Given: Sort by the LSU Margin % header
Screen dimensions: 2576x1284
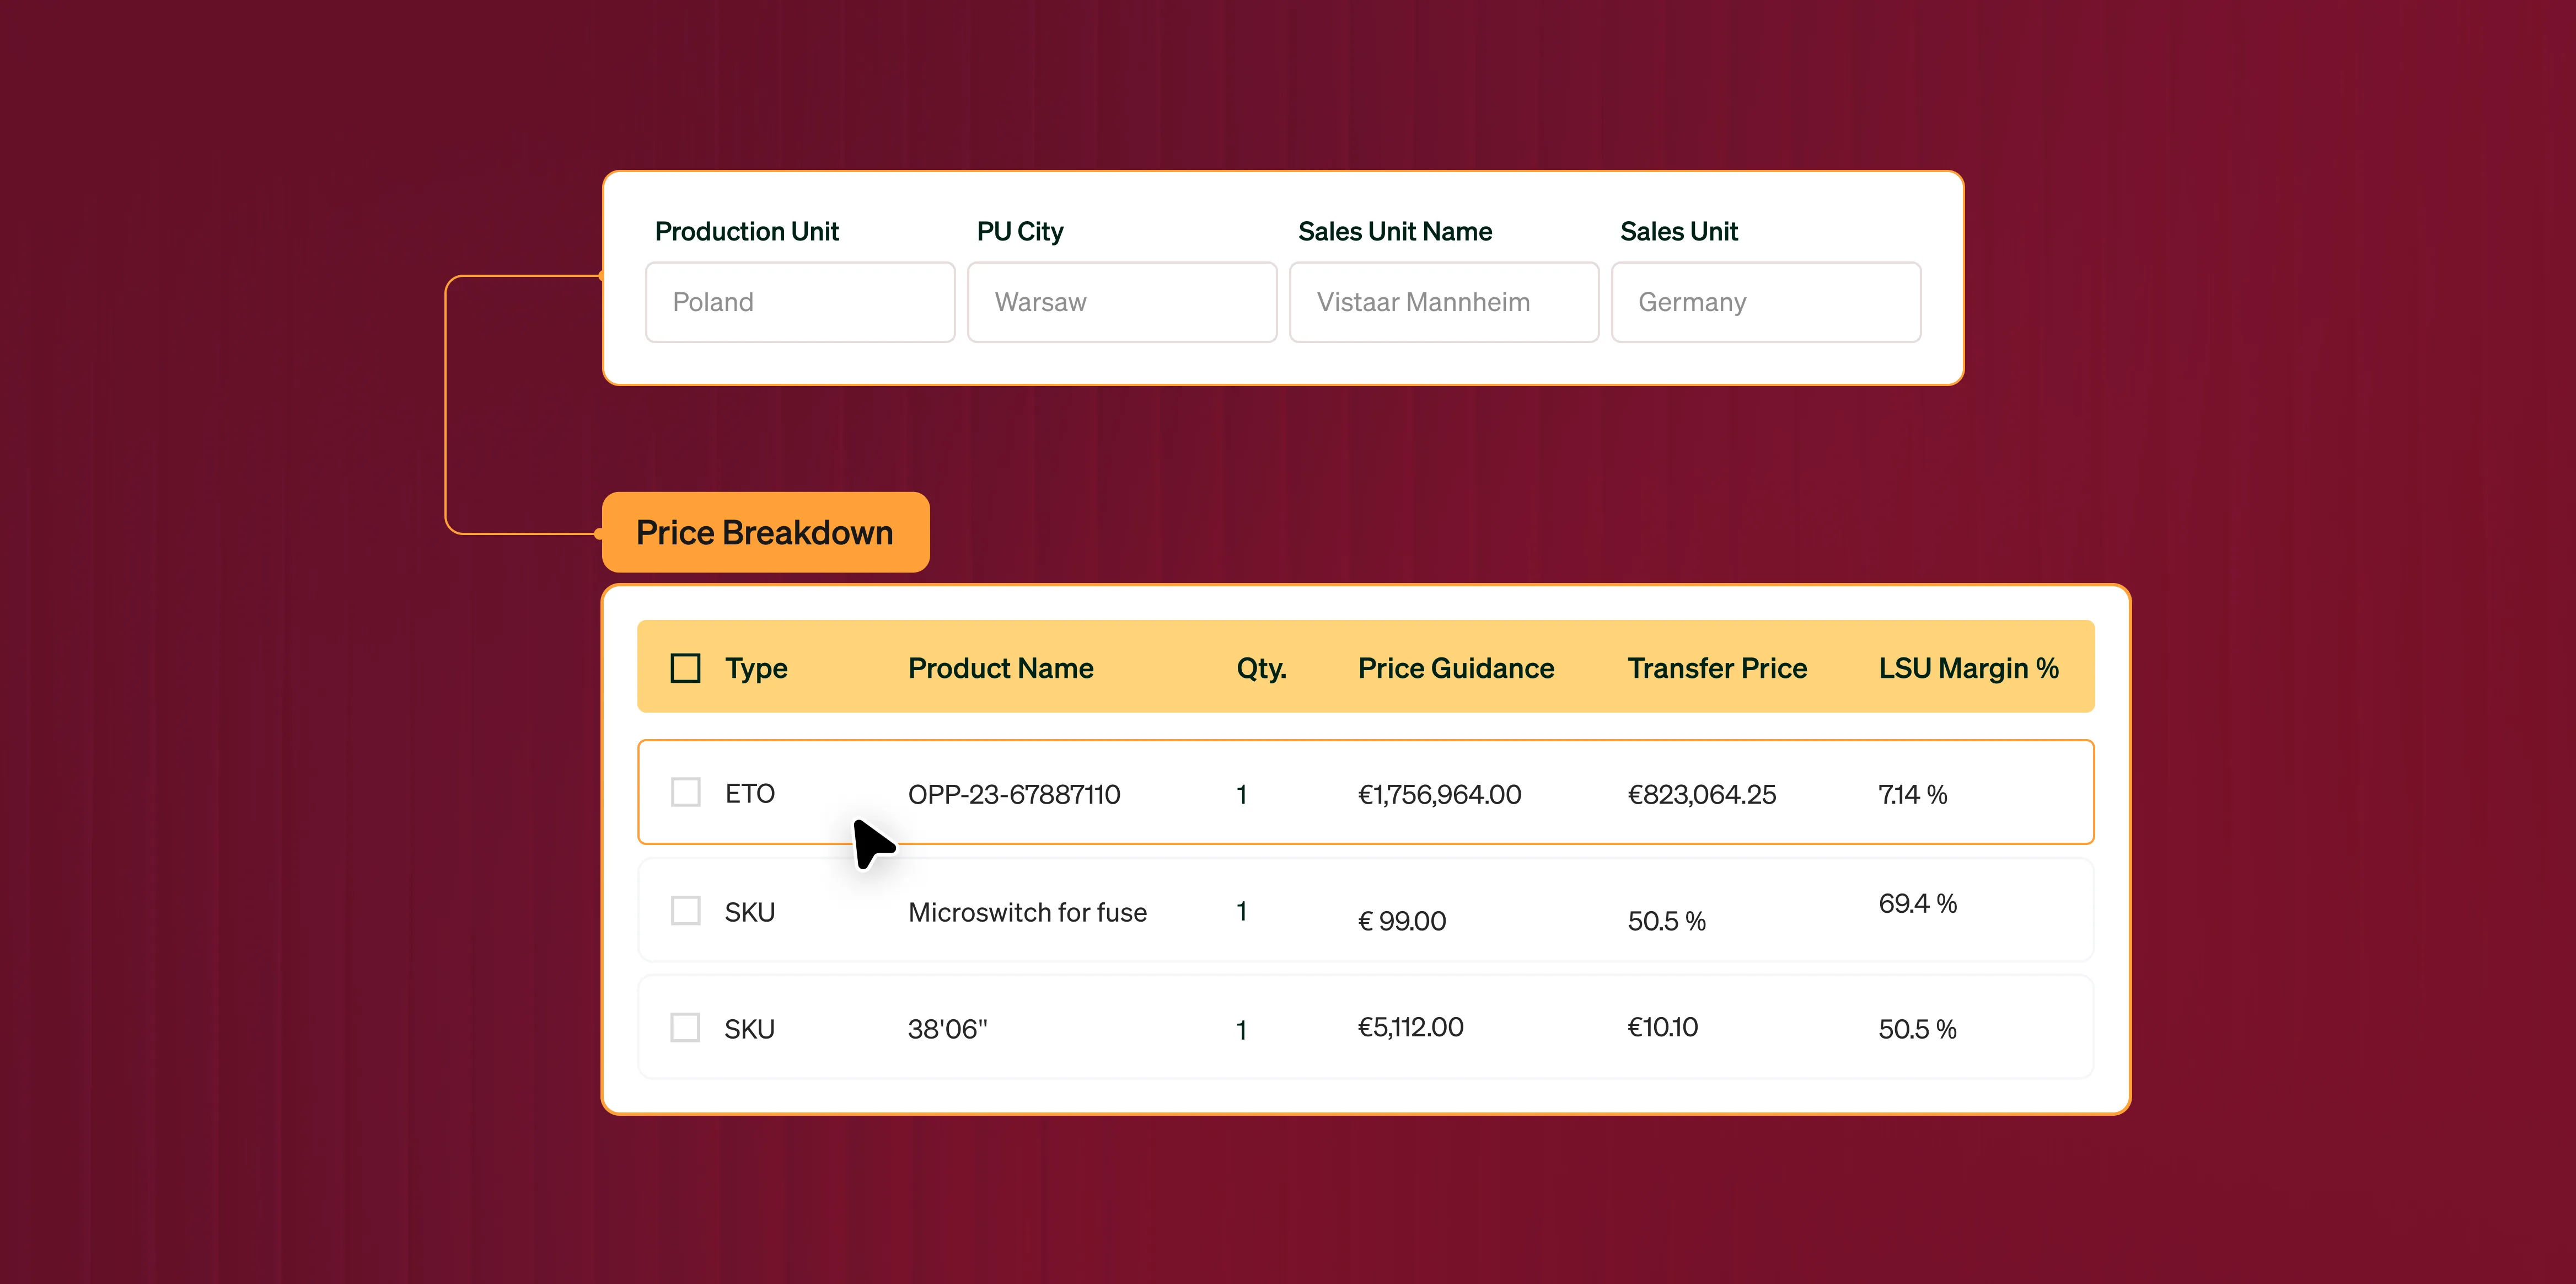Looking at the screenshot, I should pyautogui.click(x=1967, y=668).
